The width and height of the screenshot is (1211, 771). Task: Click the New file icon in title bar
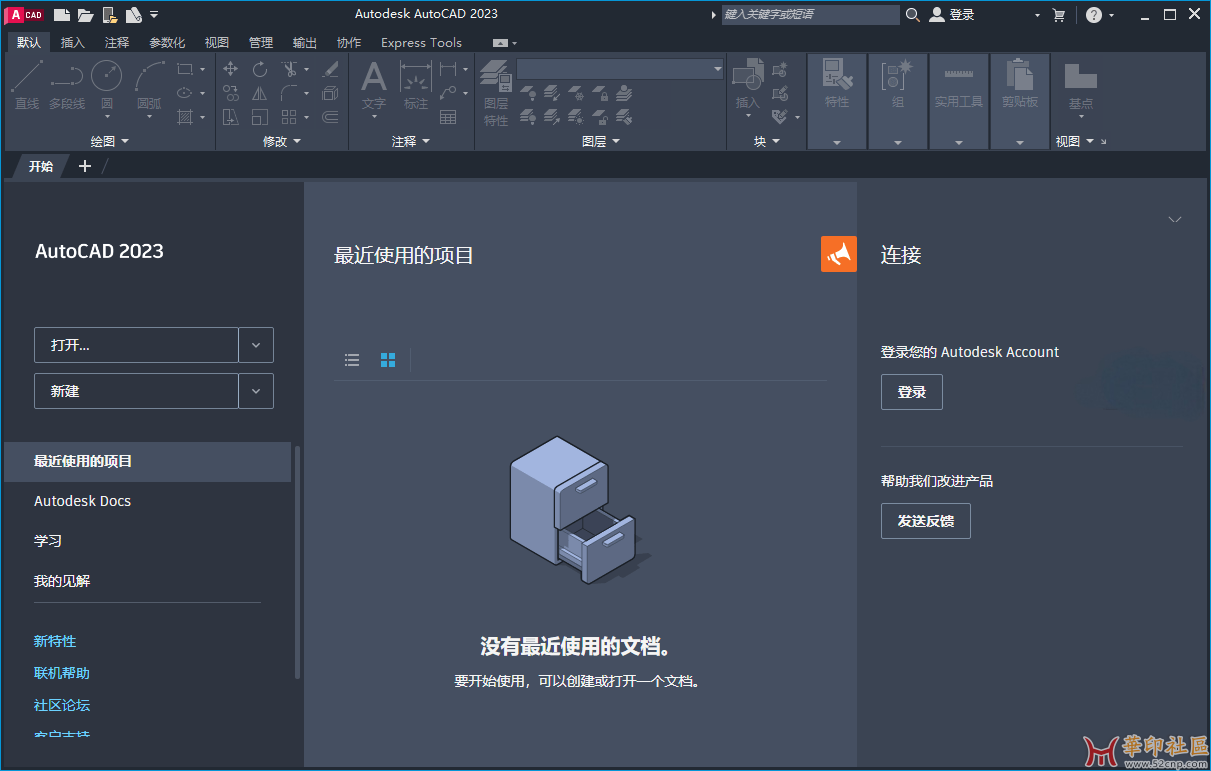62,15
